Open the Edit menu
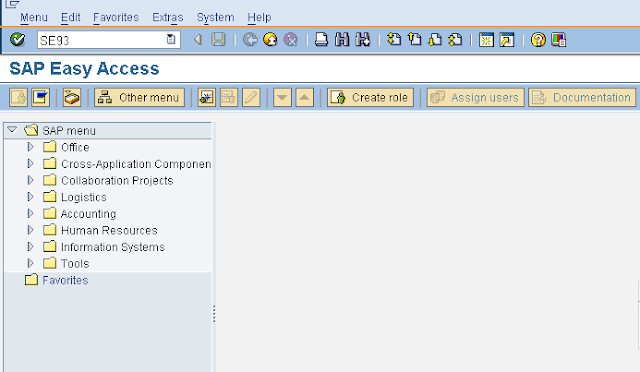640x372 pixels. pos(71,18)
